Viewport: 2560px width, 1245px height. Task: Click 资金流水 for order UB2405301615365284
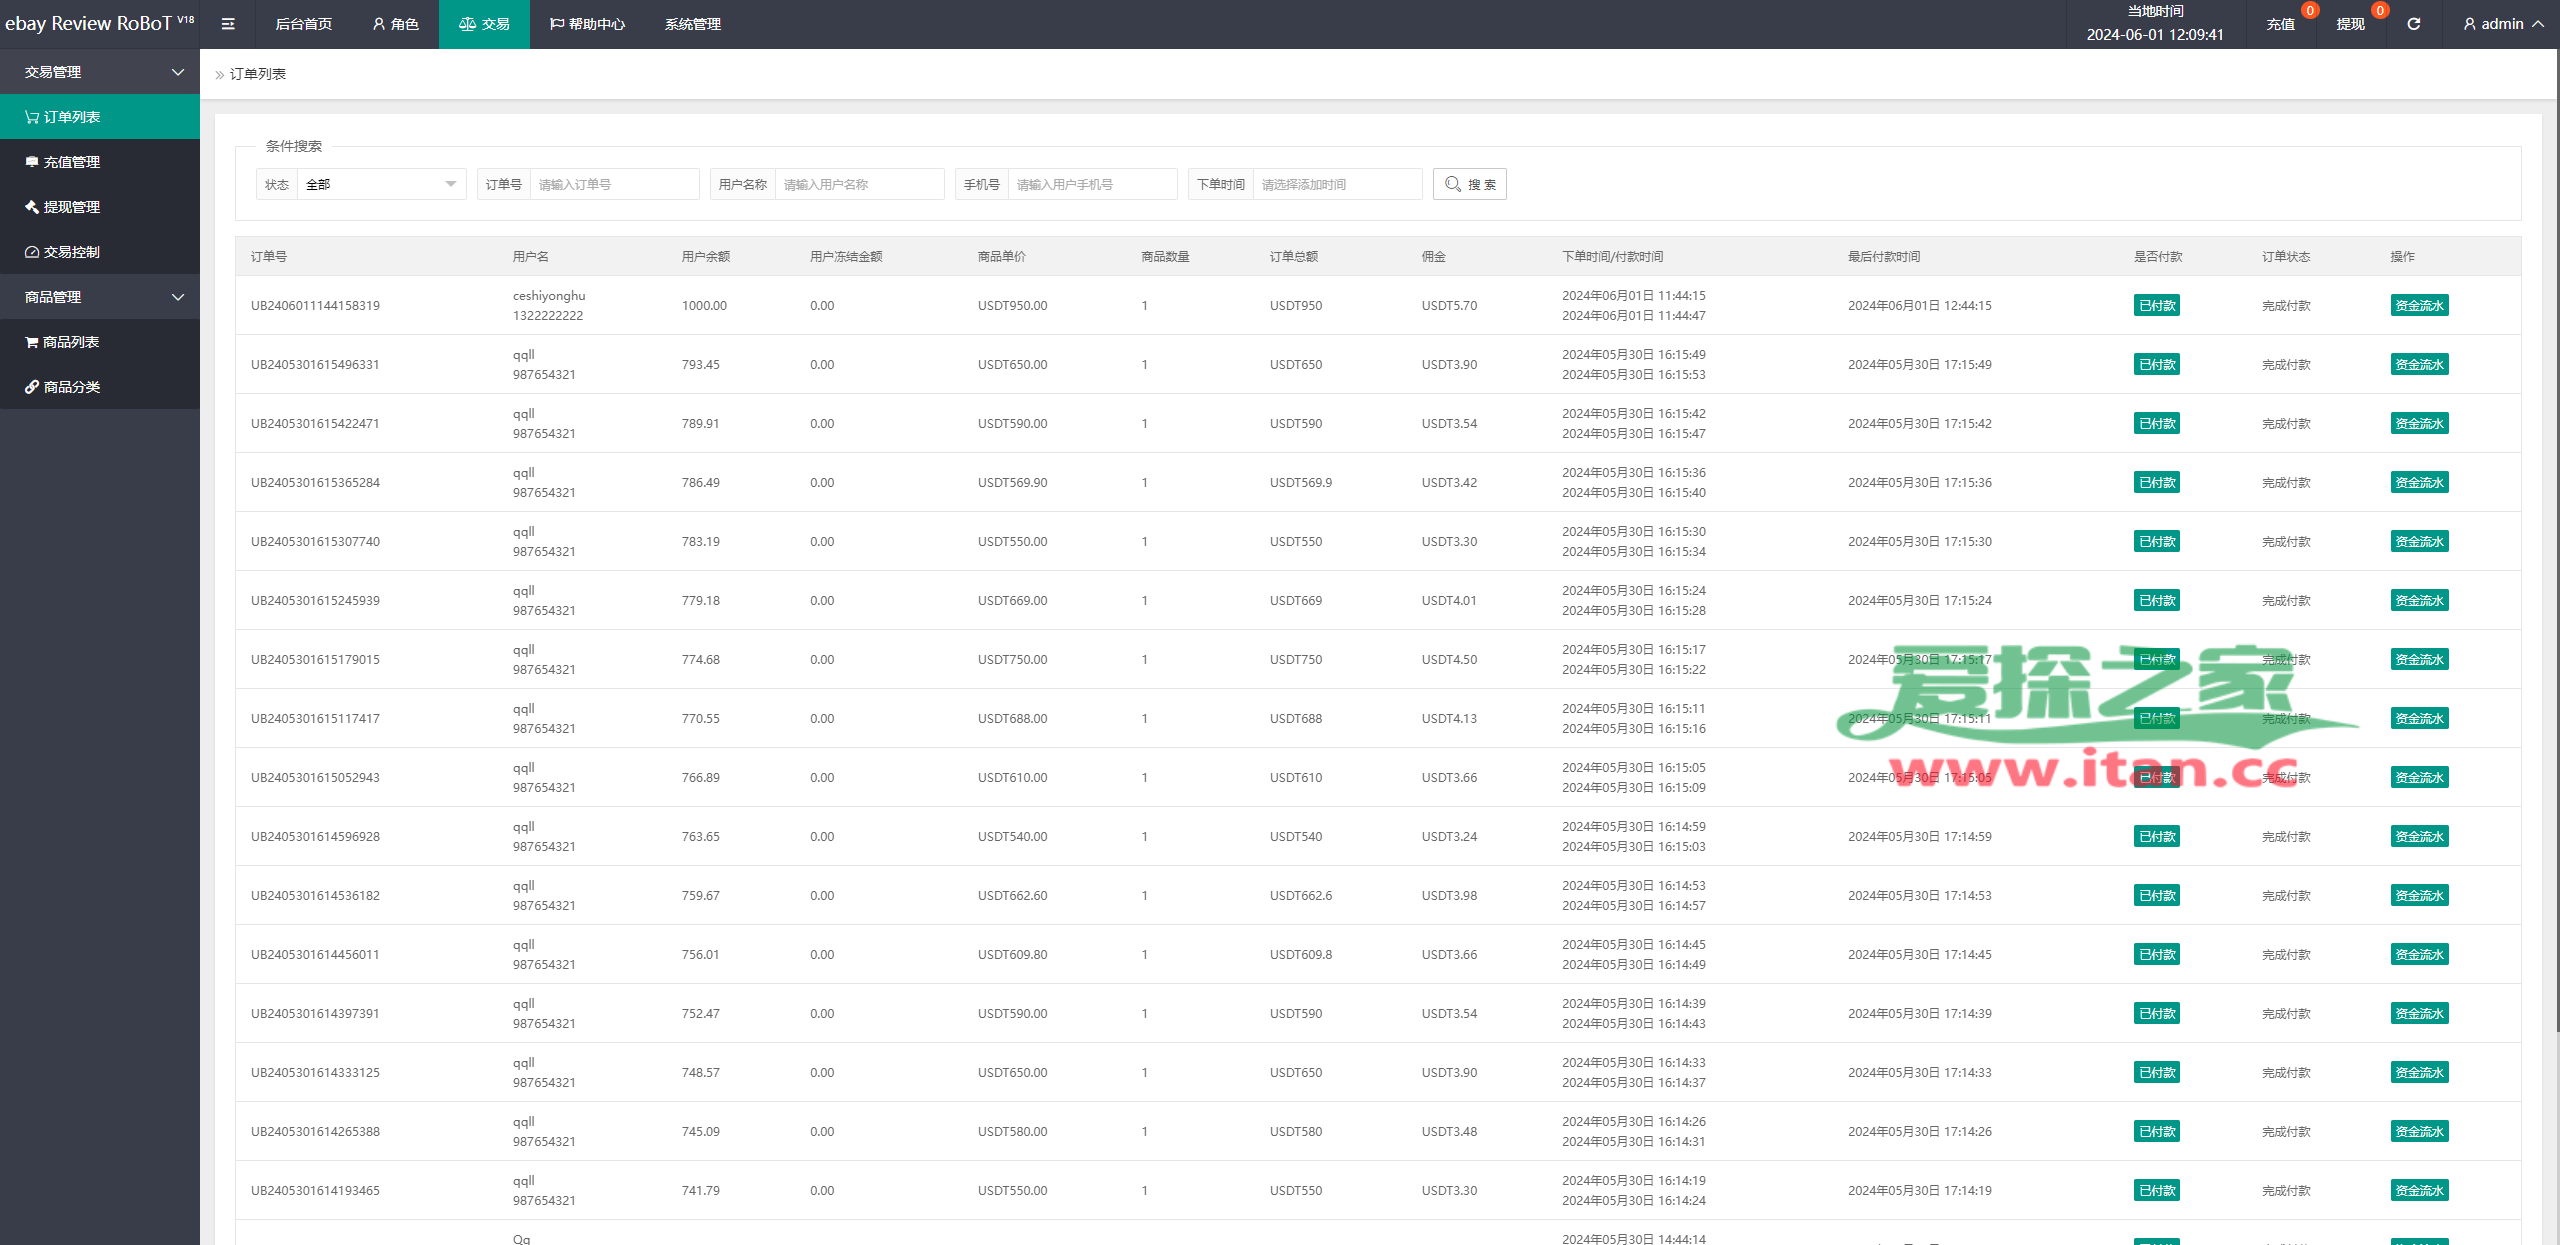click(x=2419, y=483)
